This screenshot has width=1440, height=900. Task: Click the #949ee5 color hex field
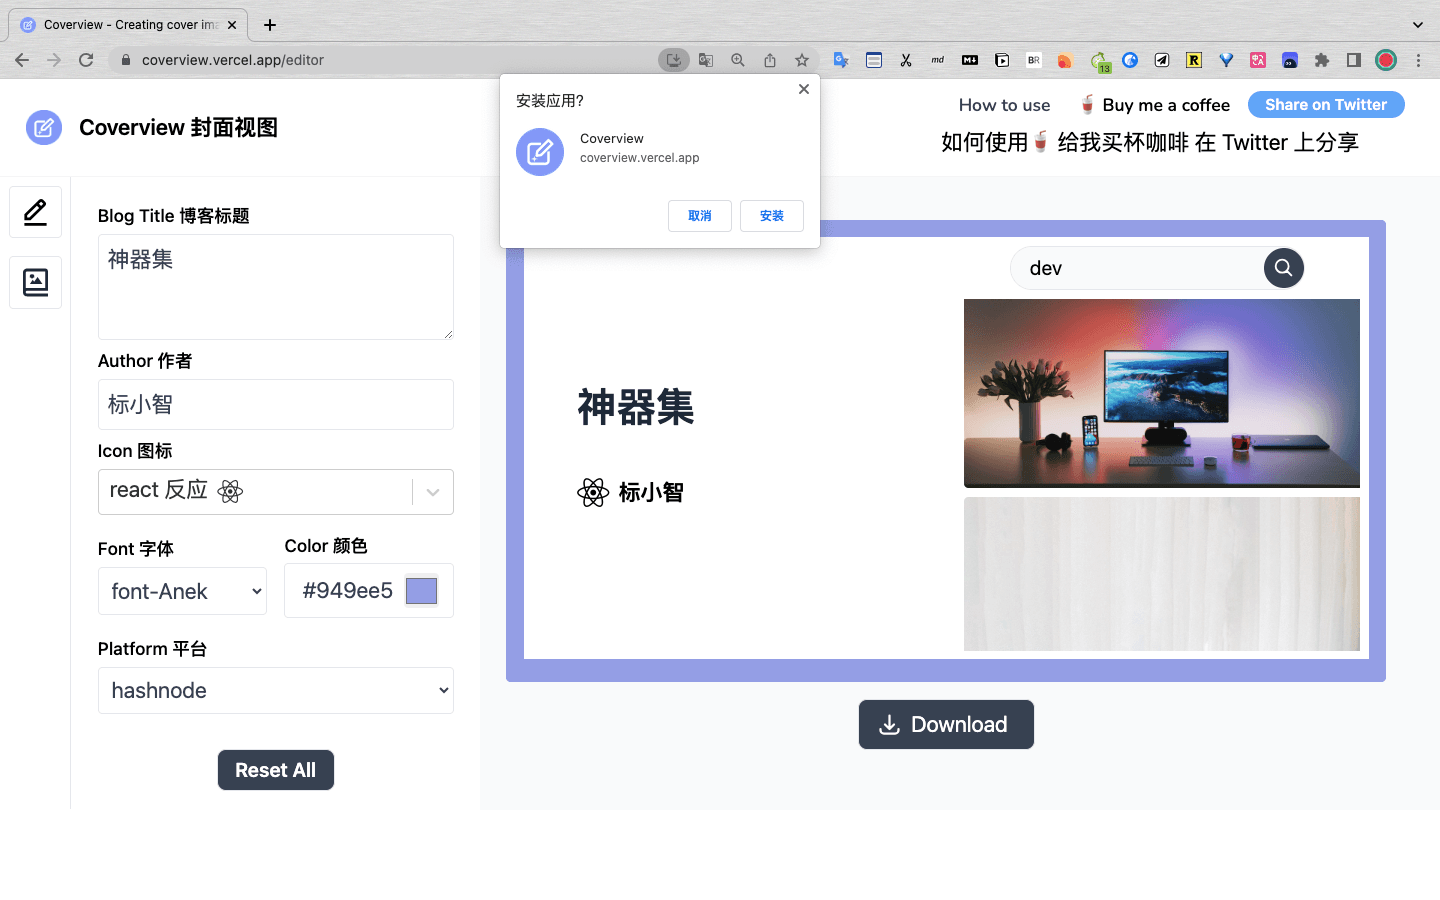(348, 591)
